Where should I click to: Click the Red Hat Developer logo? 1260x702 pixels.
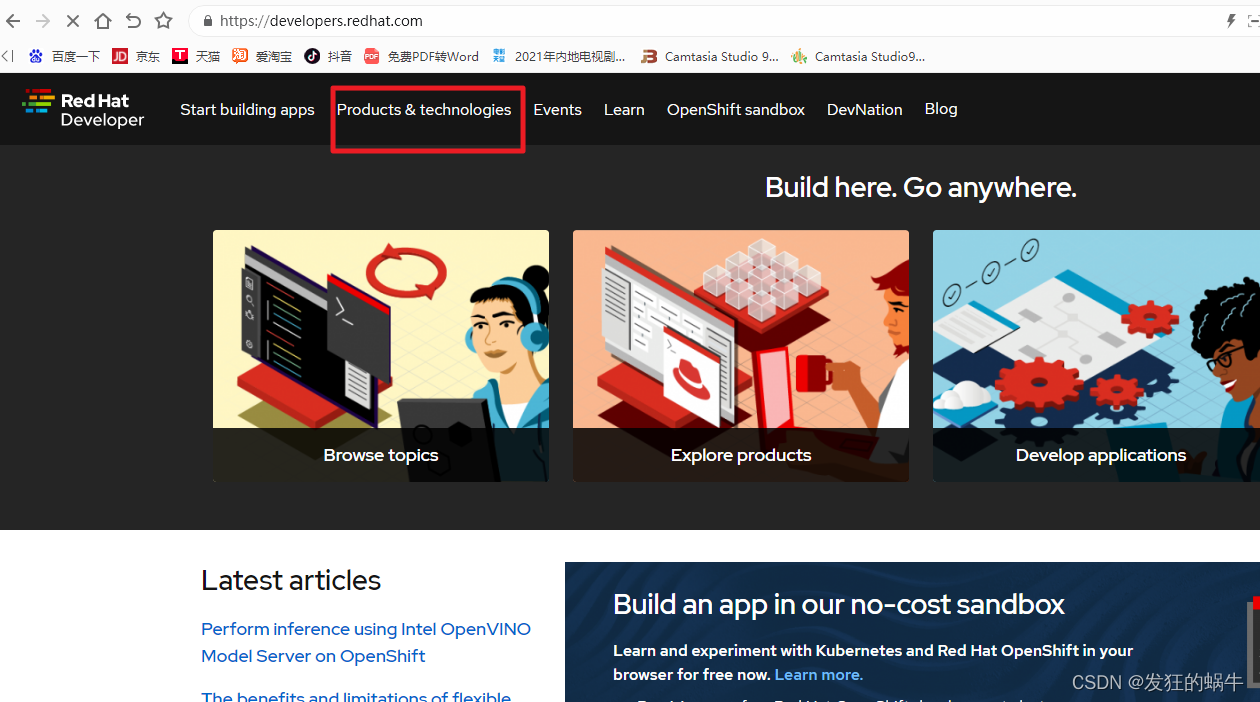click(x=84, y=109)
